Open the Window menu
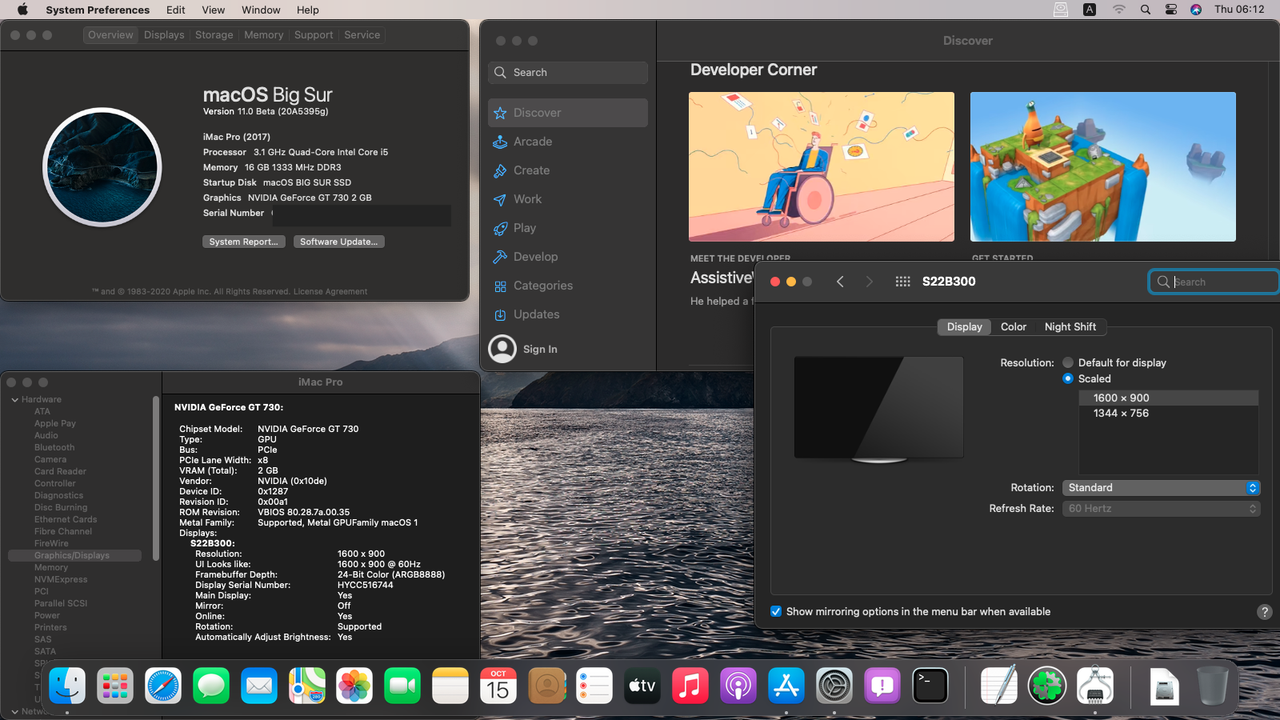Viewport: 1280px width, 720px height. pyautogui.click(x=261, y=9)
